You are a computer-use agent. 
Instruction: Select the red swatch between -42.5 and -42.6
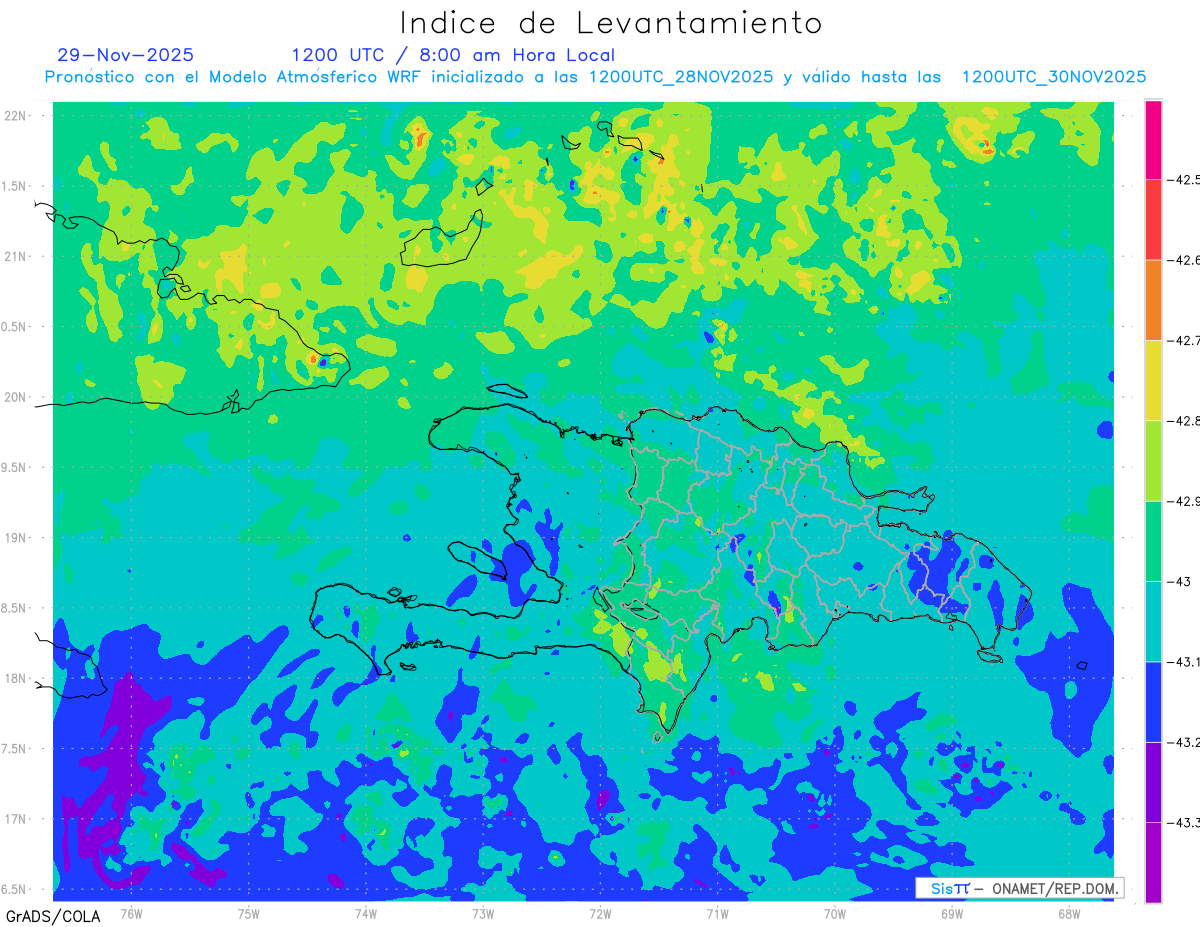pyautogui.click(x=1153, y=220)
